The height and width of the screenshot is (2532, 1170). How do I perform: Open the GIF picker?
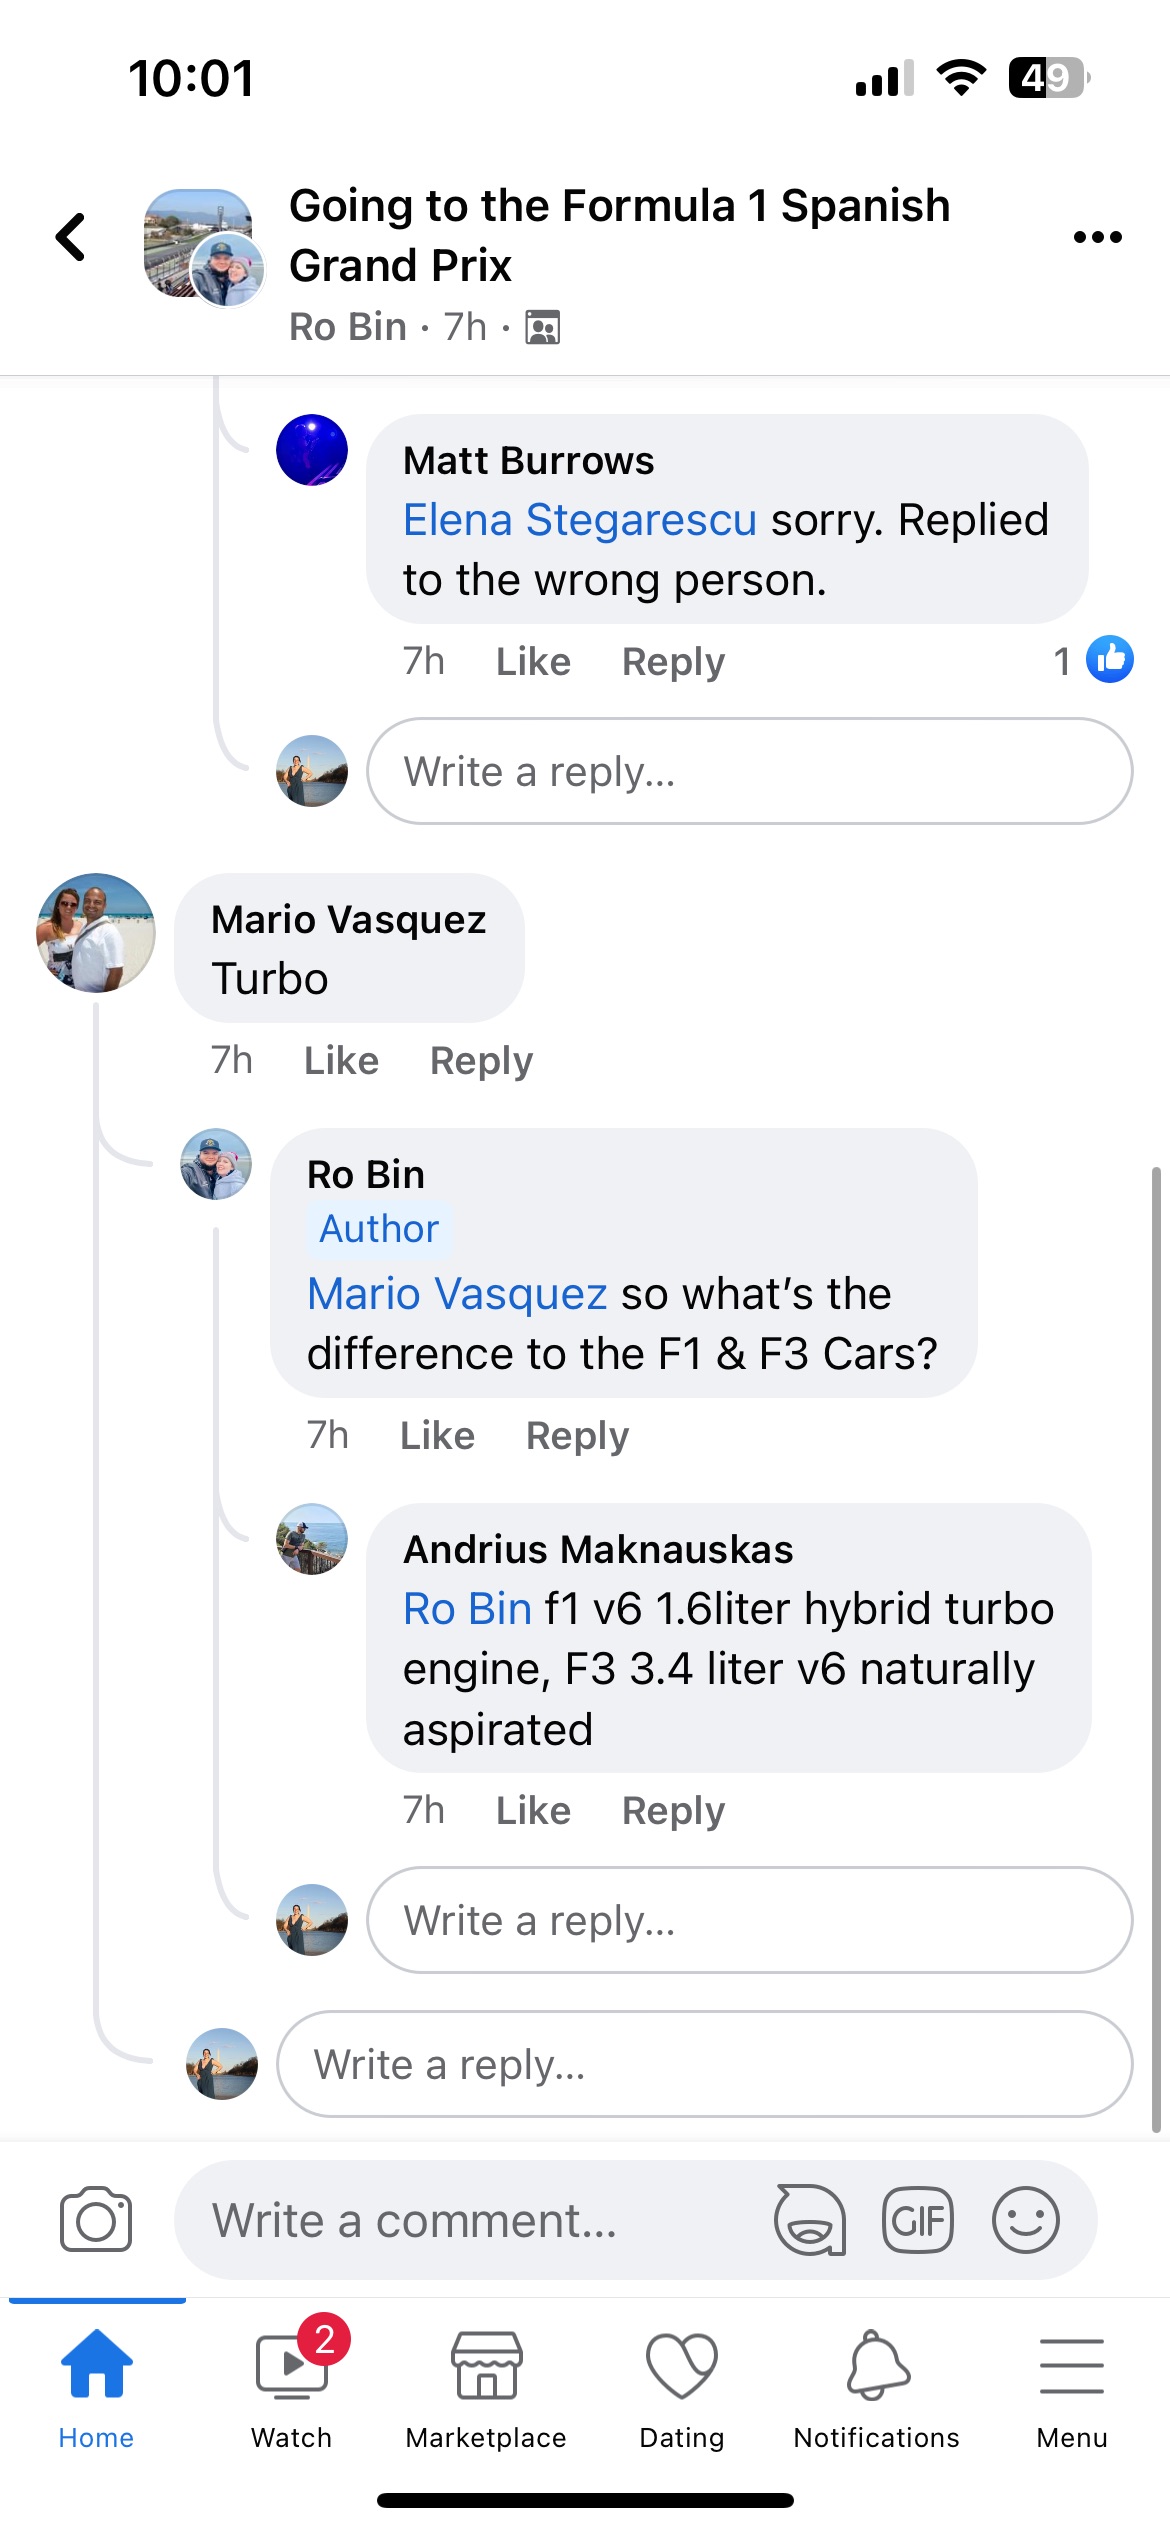[x=917, y=2221]
